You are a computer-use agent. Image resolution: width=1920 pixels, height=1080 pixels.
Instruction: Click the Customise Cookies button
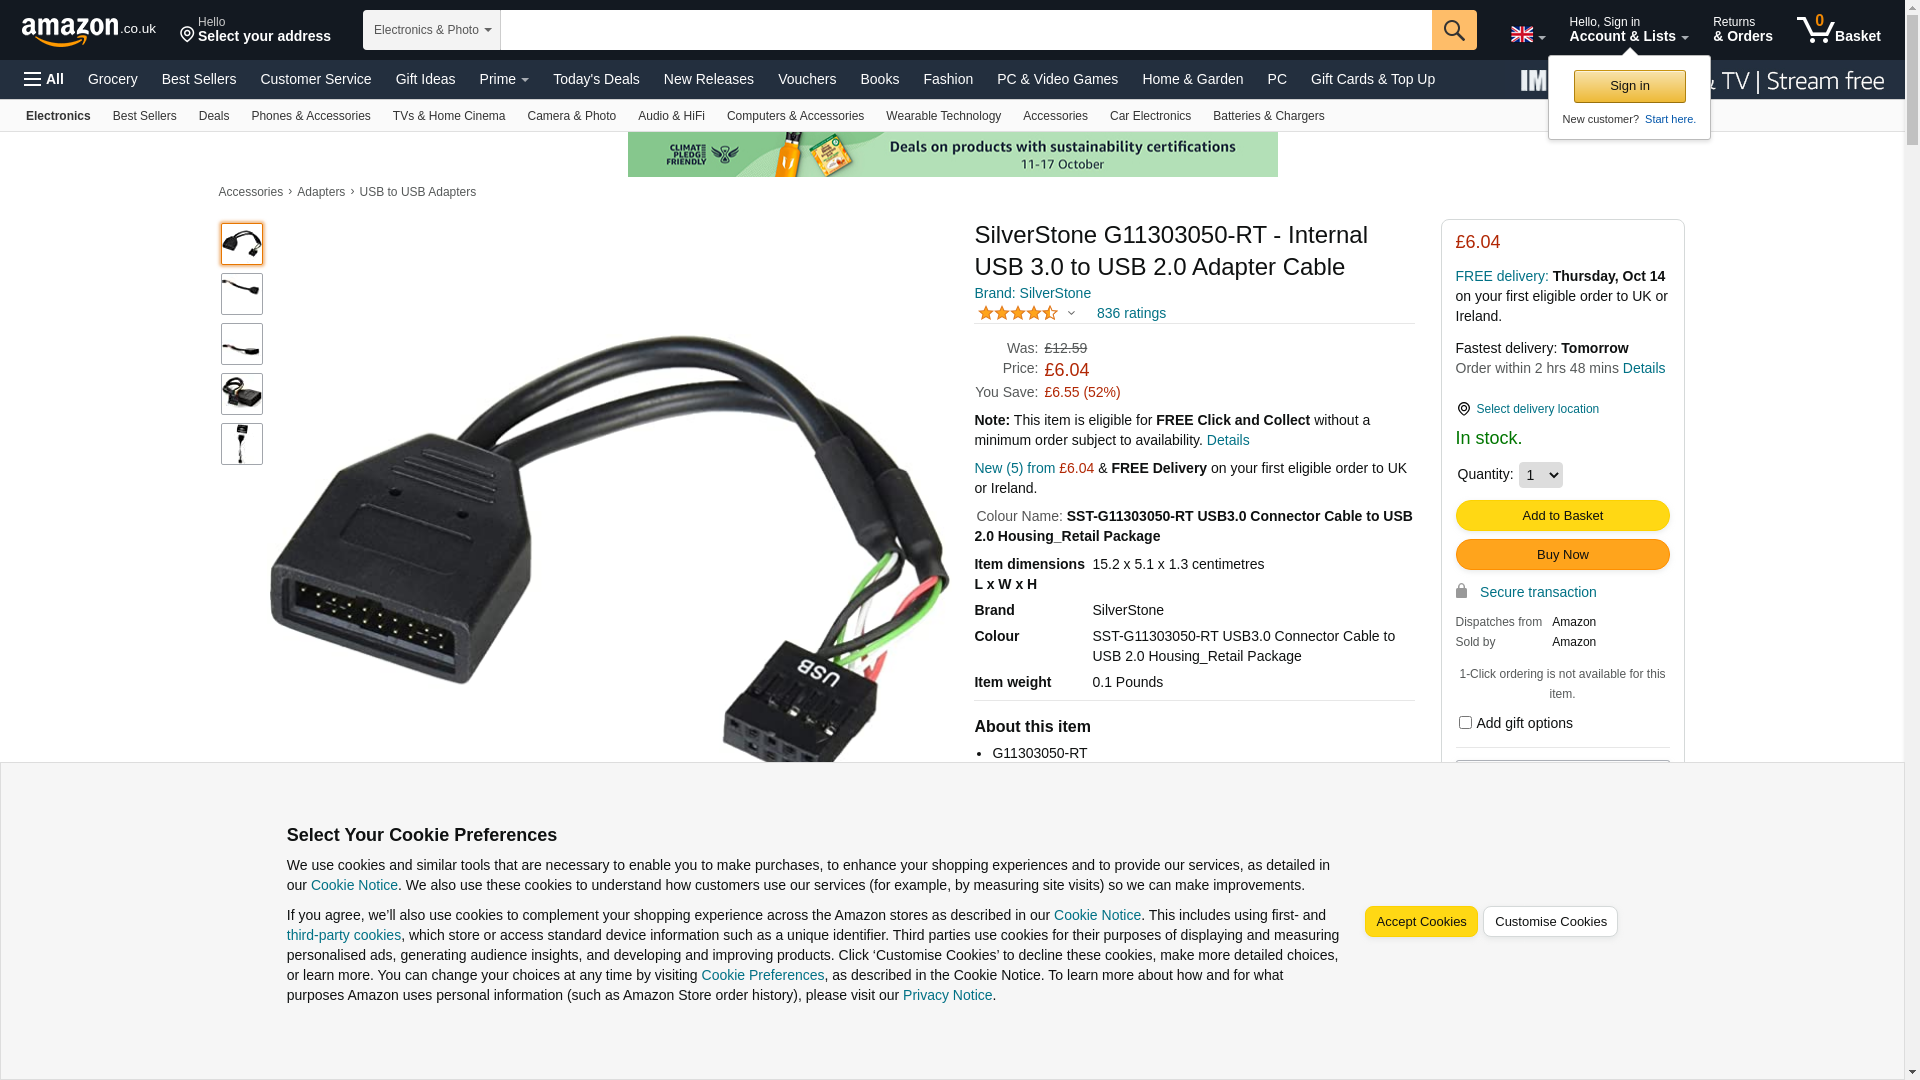[1550, 922]
